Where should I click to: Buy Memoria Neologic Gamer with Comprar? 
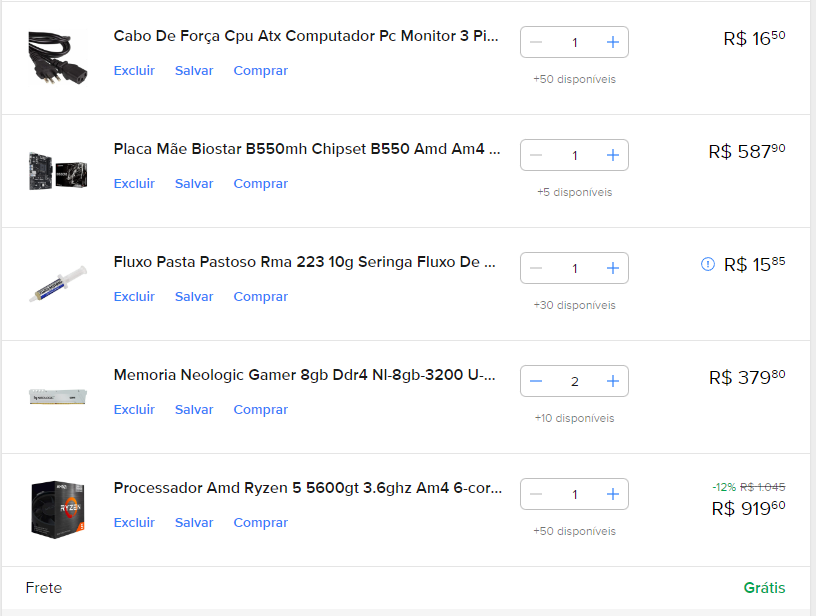coord(260,409)
